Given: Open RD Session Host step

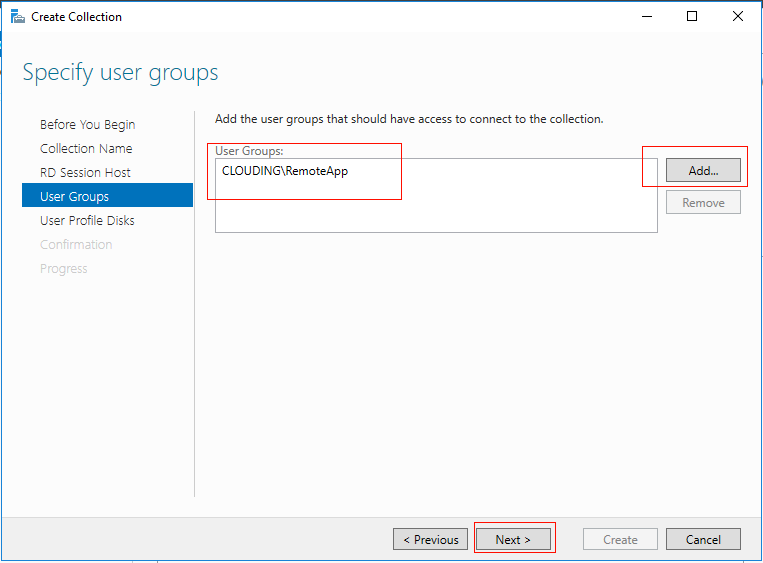Looking at the screenshot, I should [x=85, y=172].
